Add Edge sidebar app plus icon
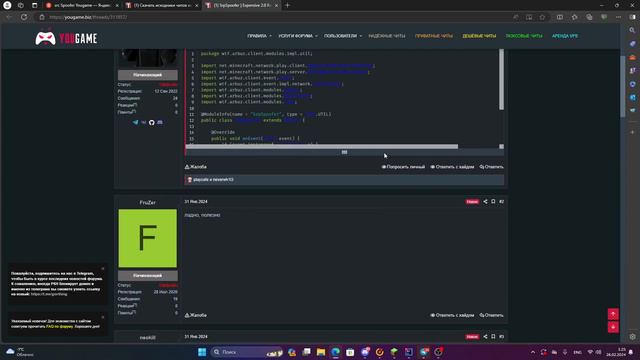Image resolution: width=640 pixels, height=360 pixels. (632, 132)
